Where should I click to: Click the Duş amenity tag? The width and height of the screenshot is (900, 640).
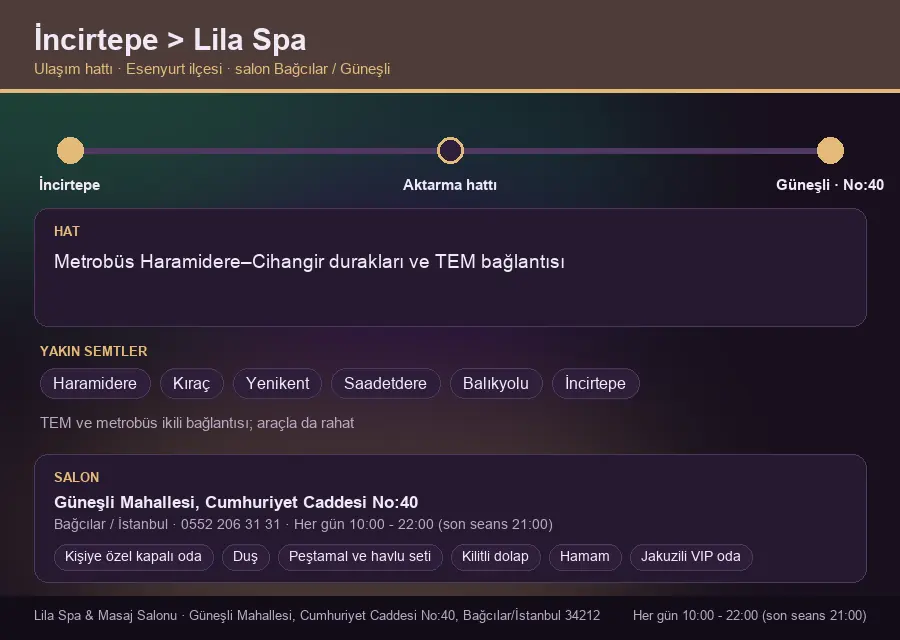point(246,557)
